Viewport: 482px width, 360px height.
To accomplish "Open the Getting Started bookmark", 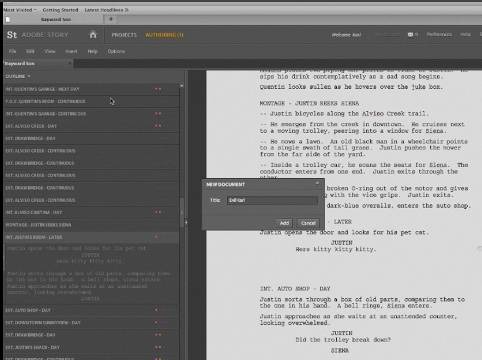I will 60,10.
